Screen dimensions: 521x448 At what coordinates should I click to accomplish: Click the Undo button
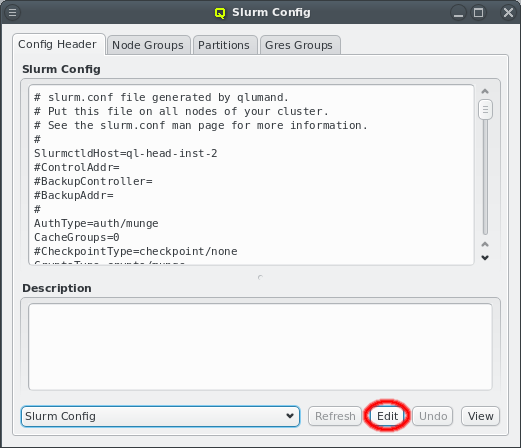pyautogui.click(x=433, y=416)
